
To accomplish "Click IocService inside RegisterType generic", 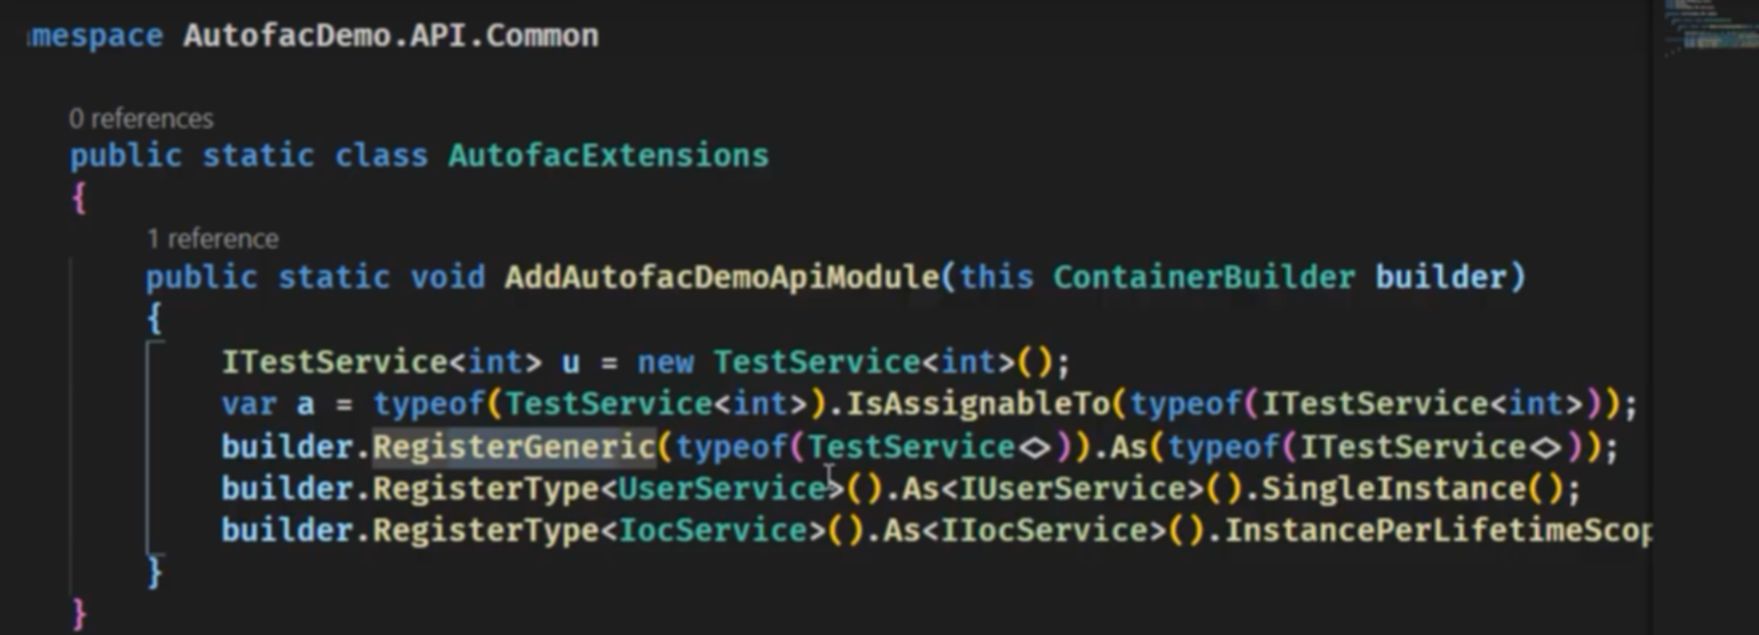I will point(712,531).
